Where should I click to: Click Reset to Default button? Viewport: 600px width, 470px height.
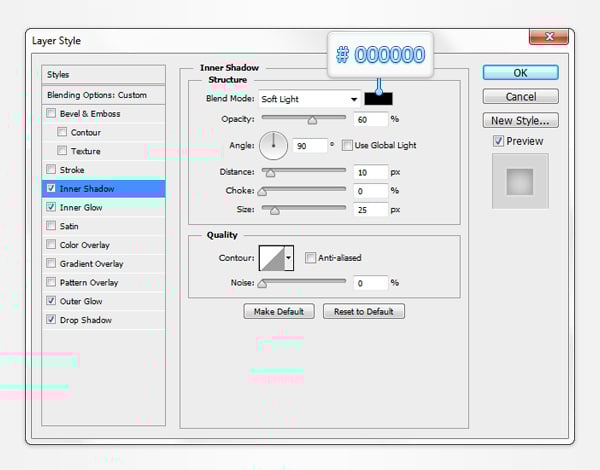tap(364, 311)
